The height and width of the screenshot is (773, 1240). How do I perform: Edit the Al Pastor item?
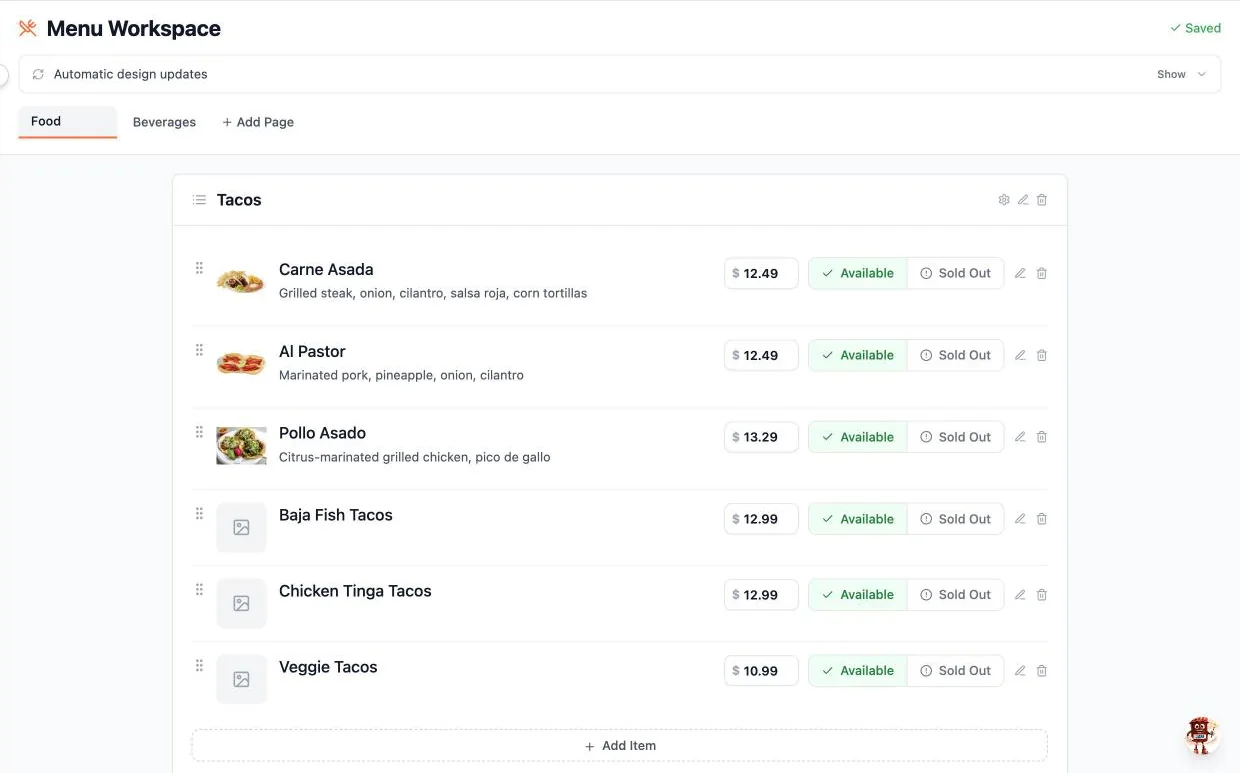point(1020,355)
